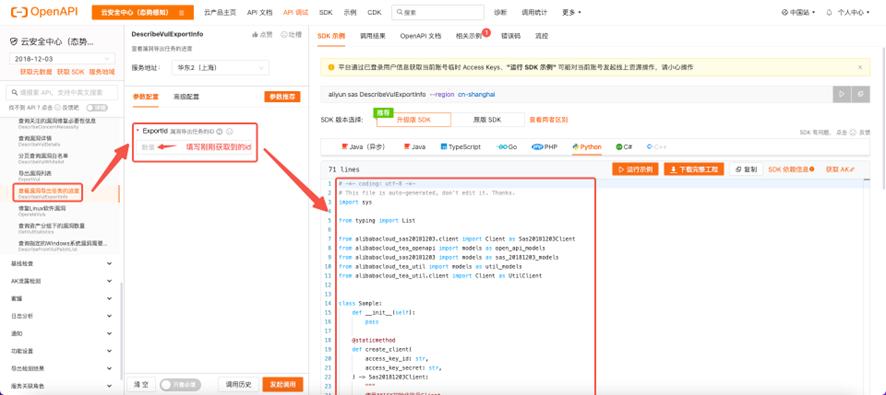Select the 升级版 SDK option
886x395 pixels.
[x=414, y=120]
